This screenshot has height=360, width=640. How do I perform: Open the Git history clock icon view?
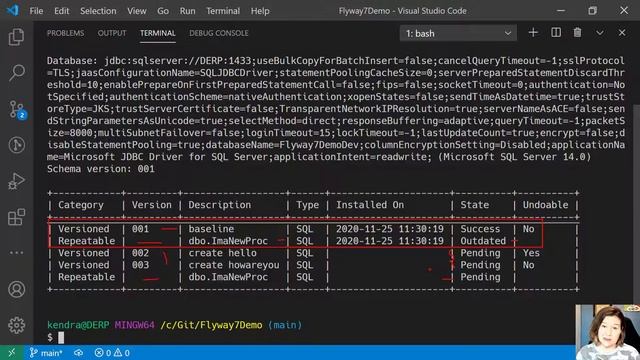point(16,145)
